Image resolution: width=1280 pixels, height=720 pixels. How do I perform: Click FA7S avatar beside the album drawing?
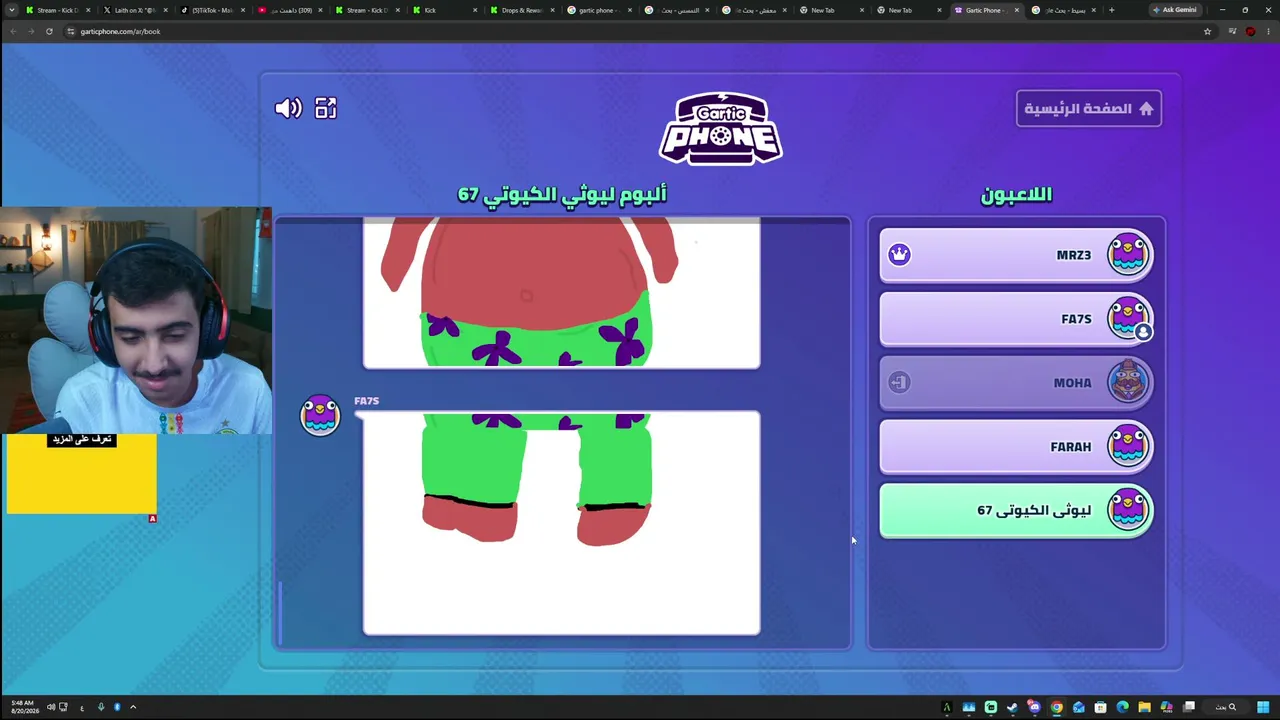point(320,415)
